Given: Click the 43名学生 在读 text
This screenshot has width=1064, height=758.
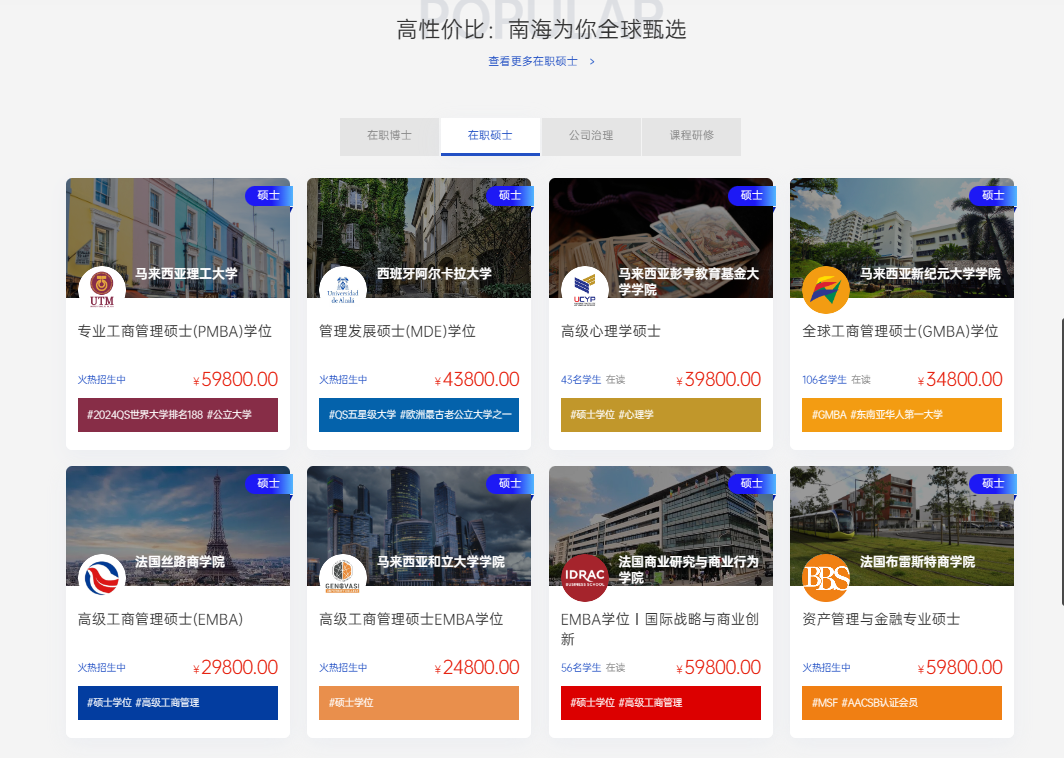Looking at the screenshot, I should point(593,380).
